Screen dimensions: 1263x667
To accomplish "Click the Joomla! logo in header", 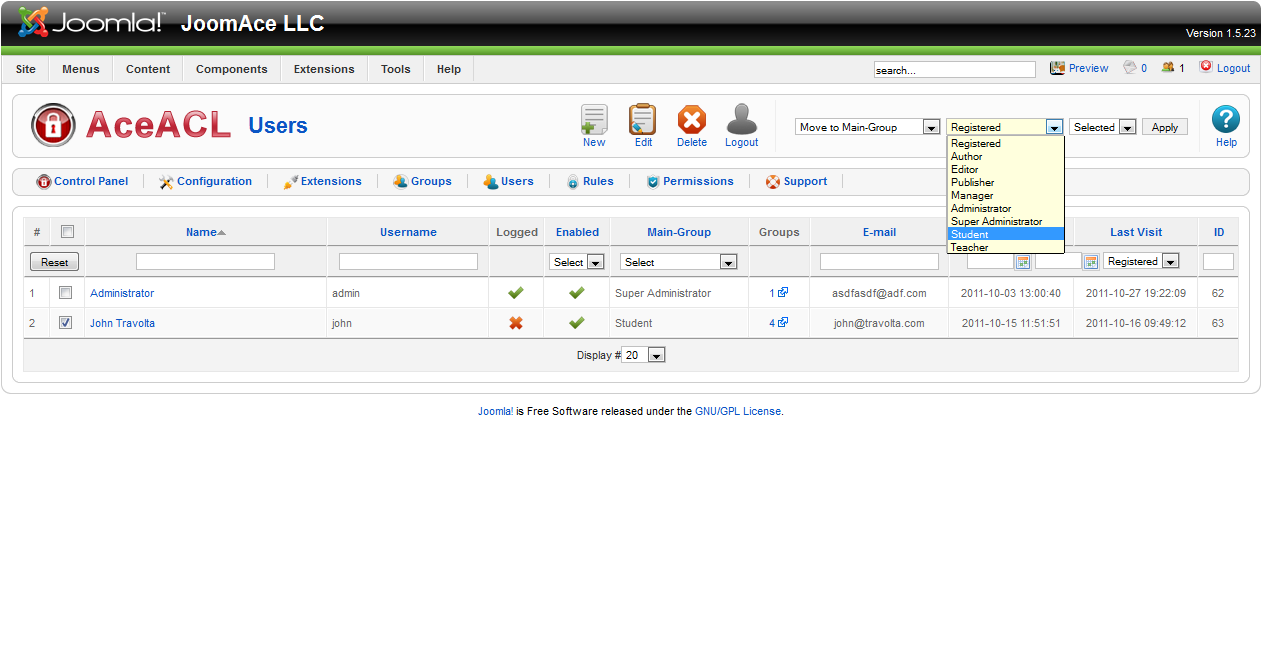I will click(x=90, y=22).
